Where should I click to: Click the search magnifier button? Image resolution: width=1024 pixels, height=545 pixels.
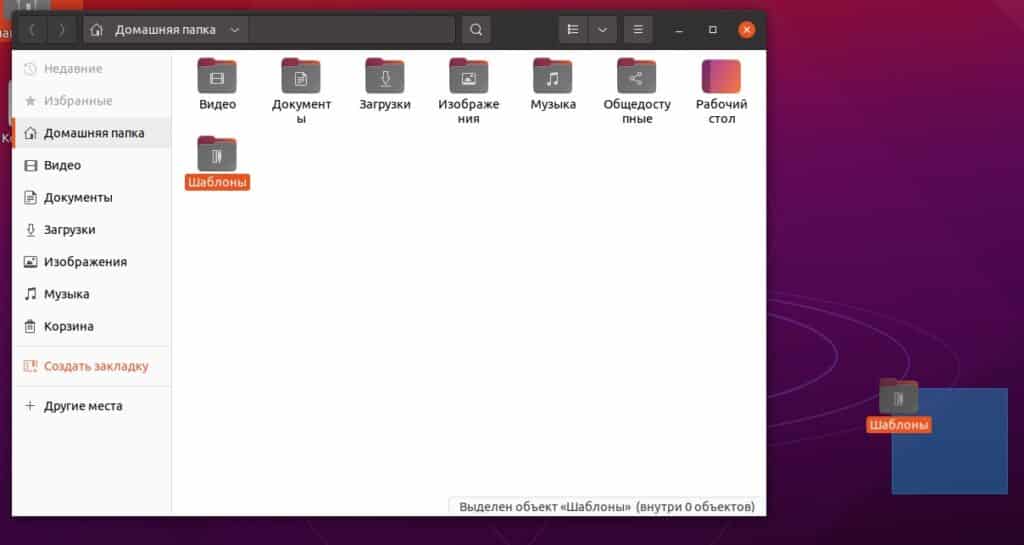[x=476, y=30]
